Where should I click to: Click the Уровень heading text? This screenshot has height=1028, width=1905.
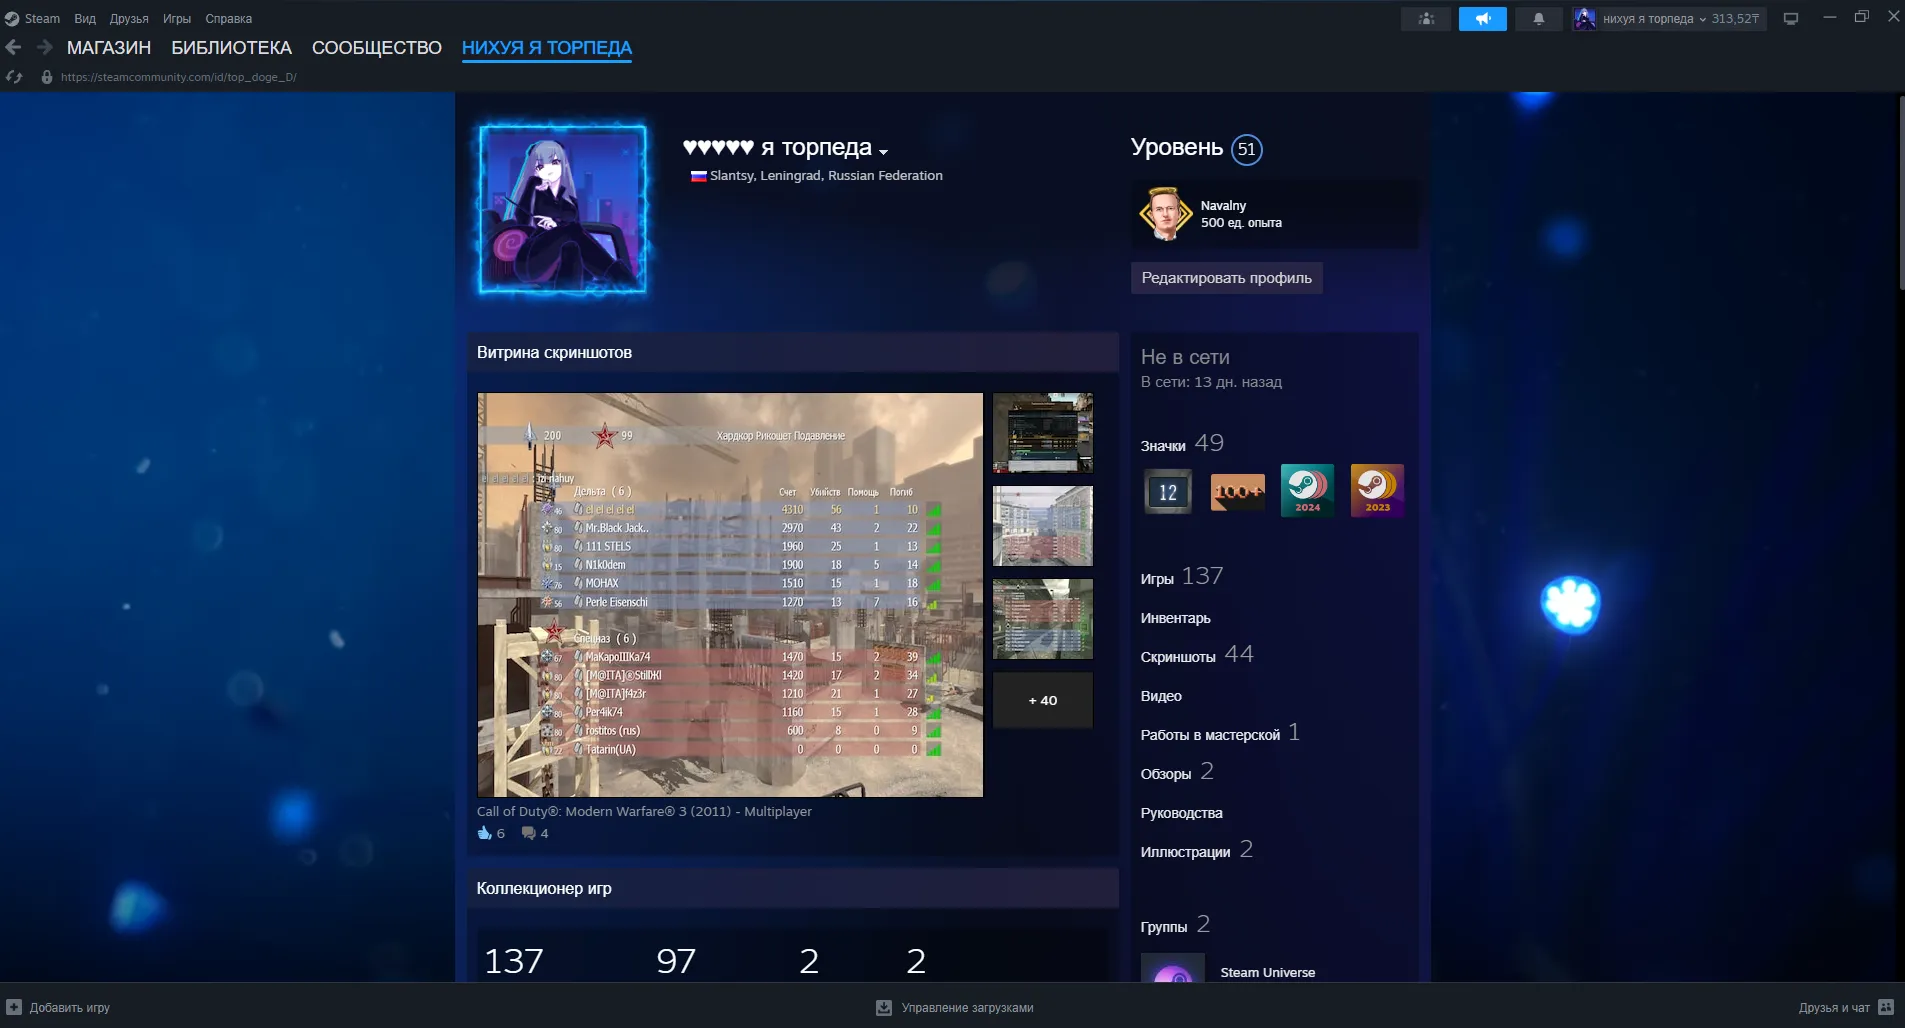(x=1177, y=147)
